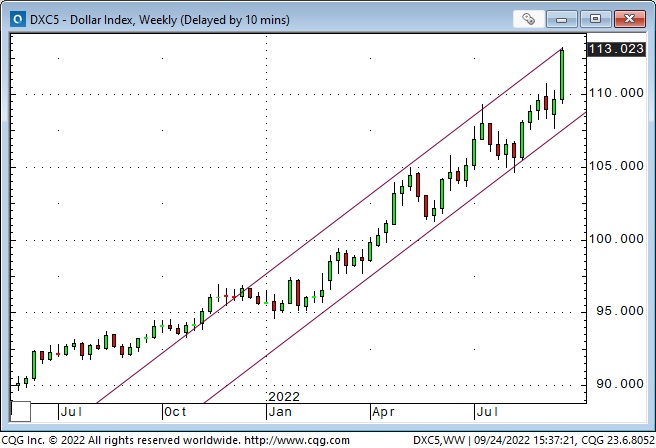Click the small box at time axis left corner
The width and height of the screenshot is (656, 448).
point(20,411)
